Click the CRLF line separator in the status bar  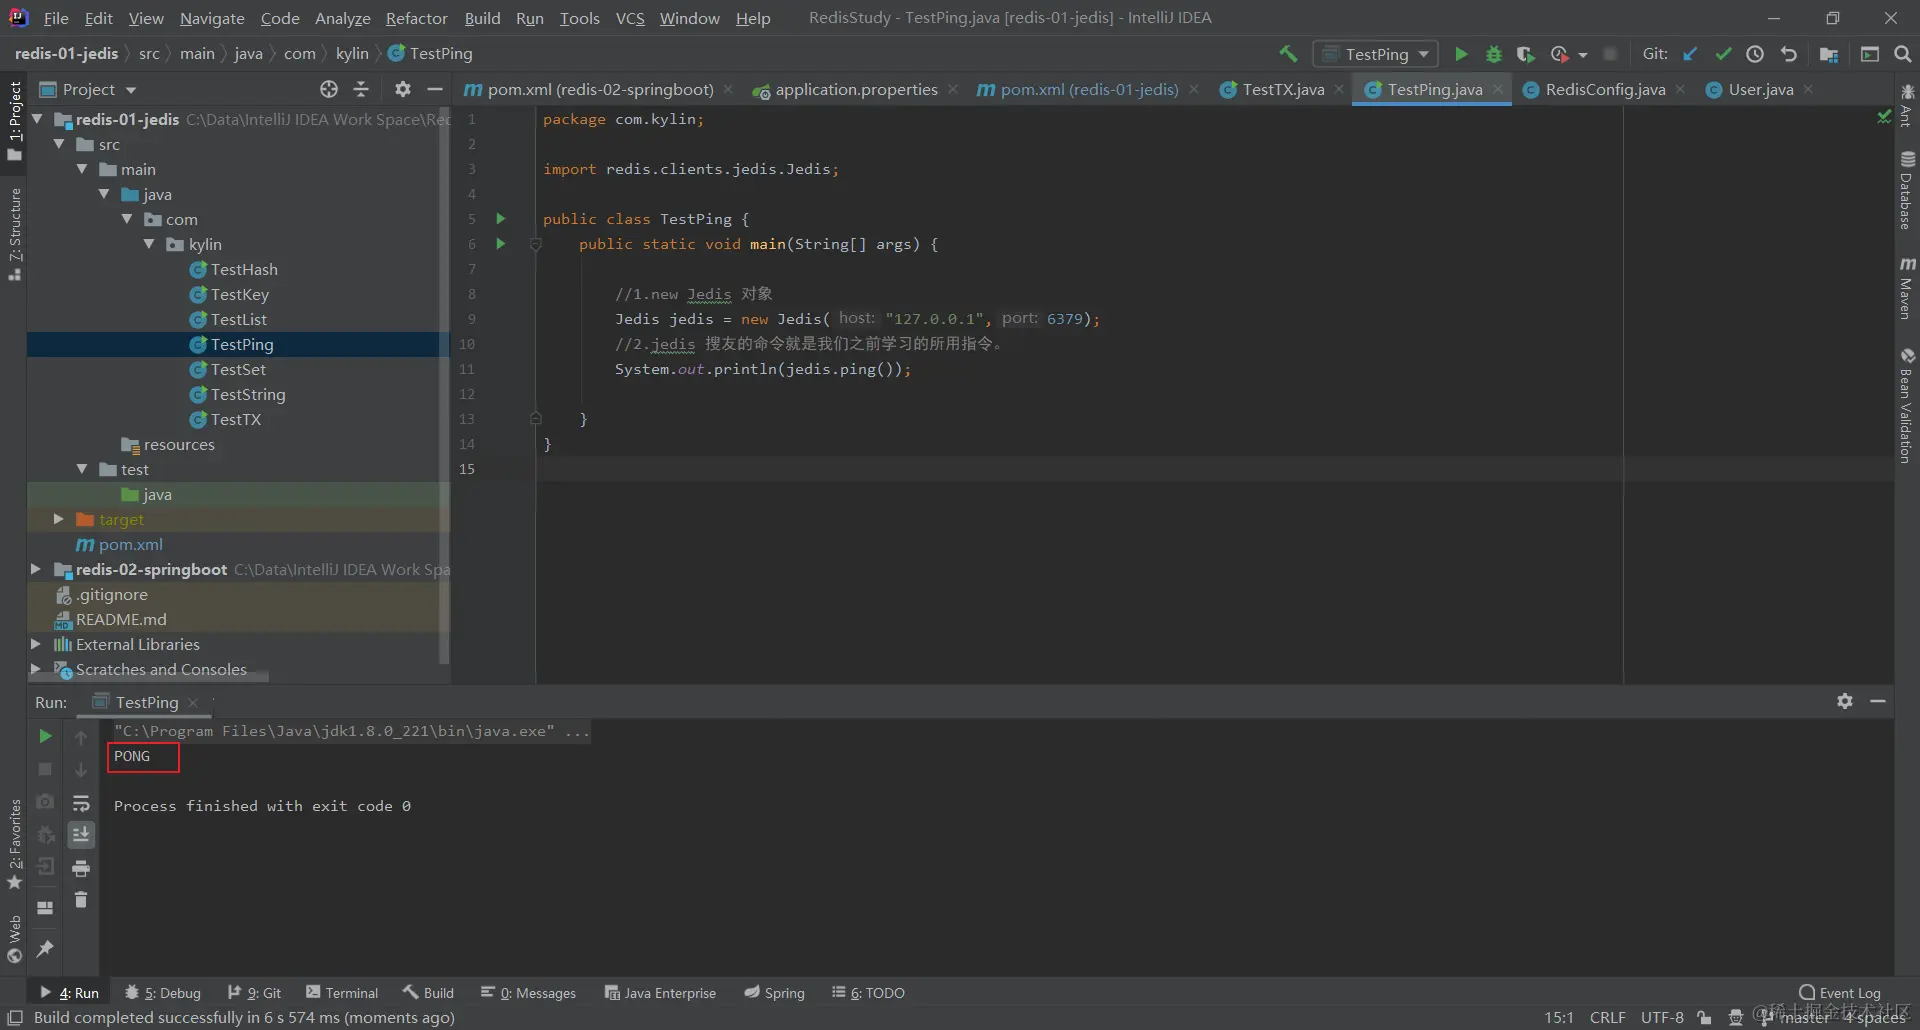click(1608, 1017)
